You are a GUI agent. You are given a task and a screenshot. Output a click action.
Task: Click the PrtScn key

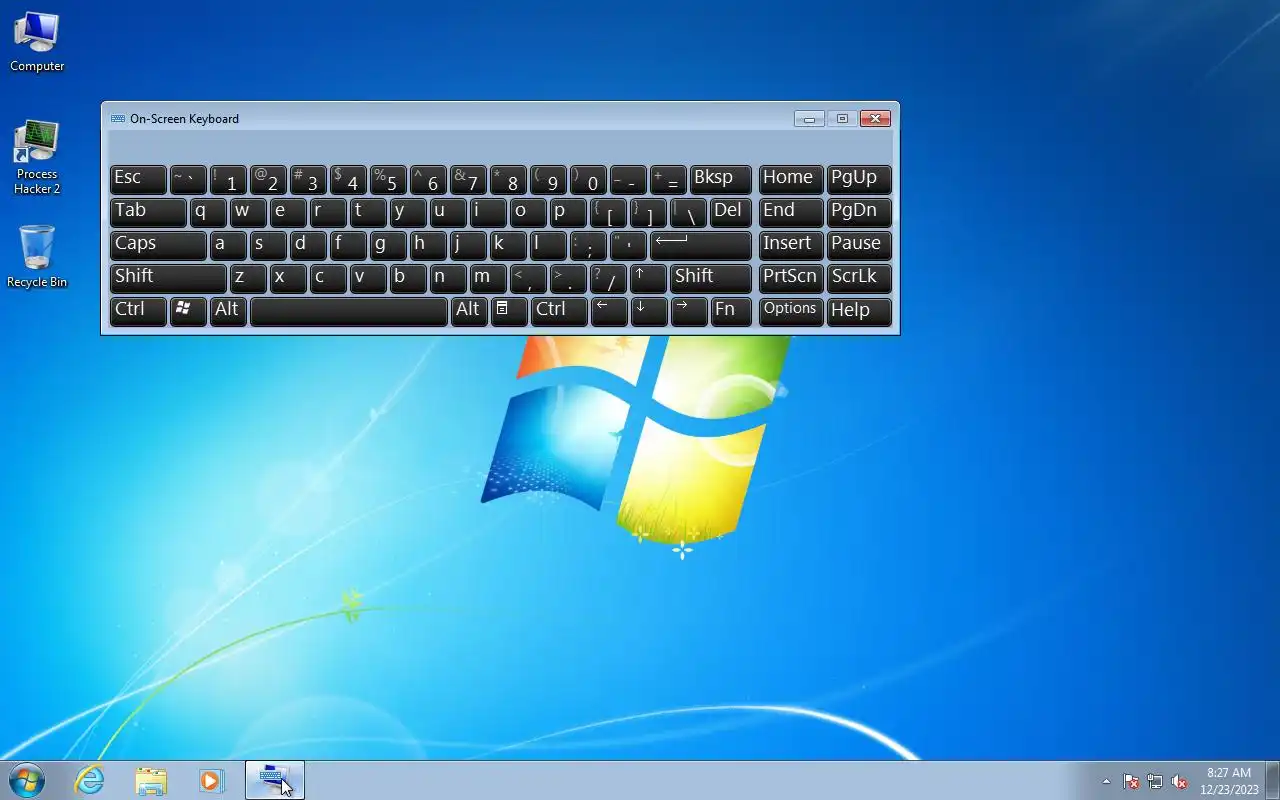pyautogui.click(x=791, y=278)
